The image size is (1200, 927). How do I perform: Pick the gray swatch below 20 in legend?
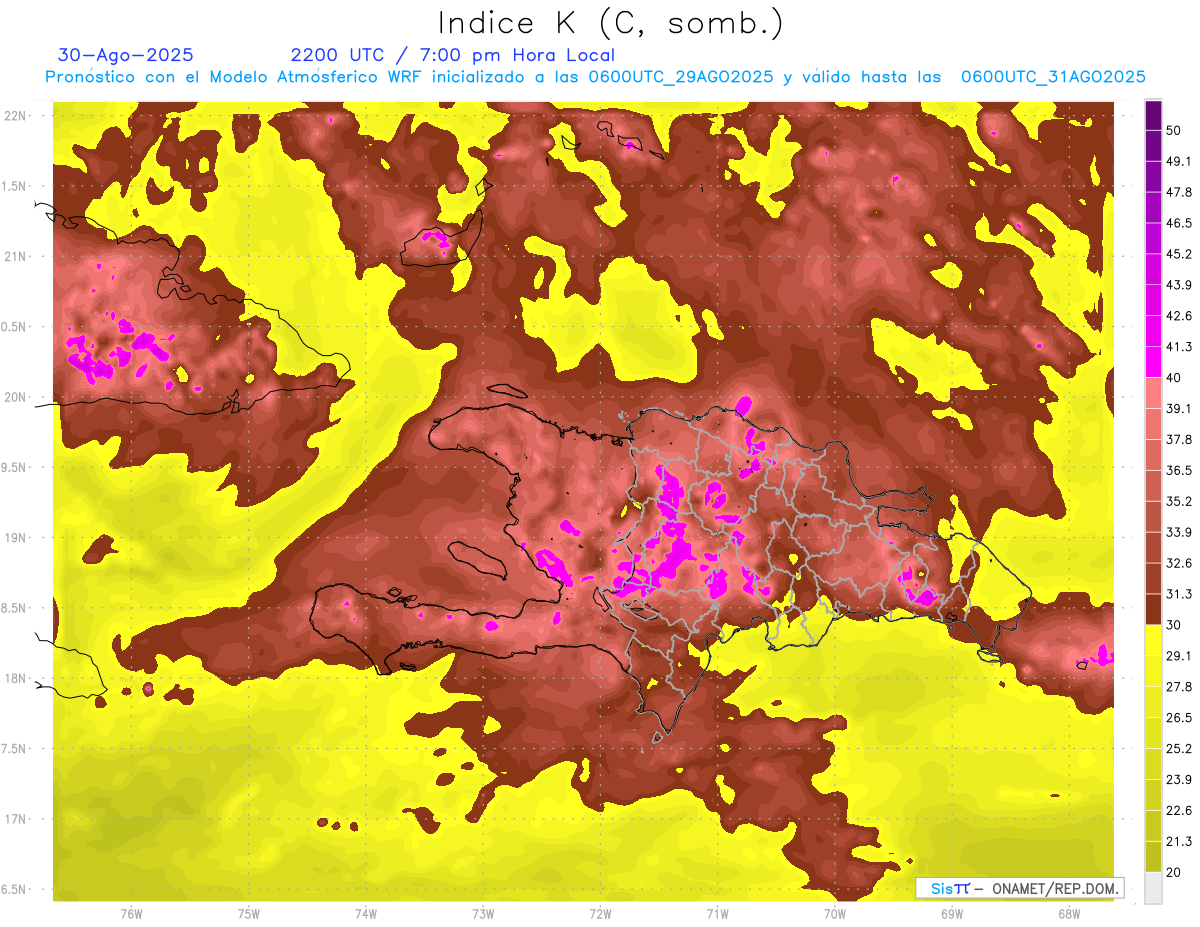pos(1153,887)
